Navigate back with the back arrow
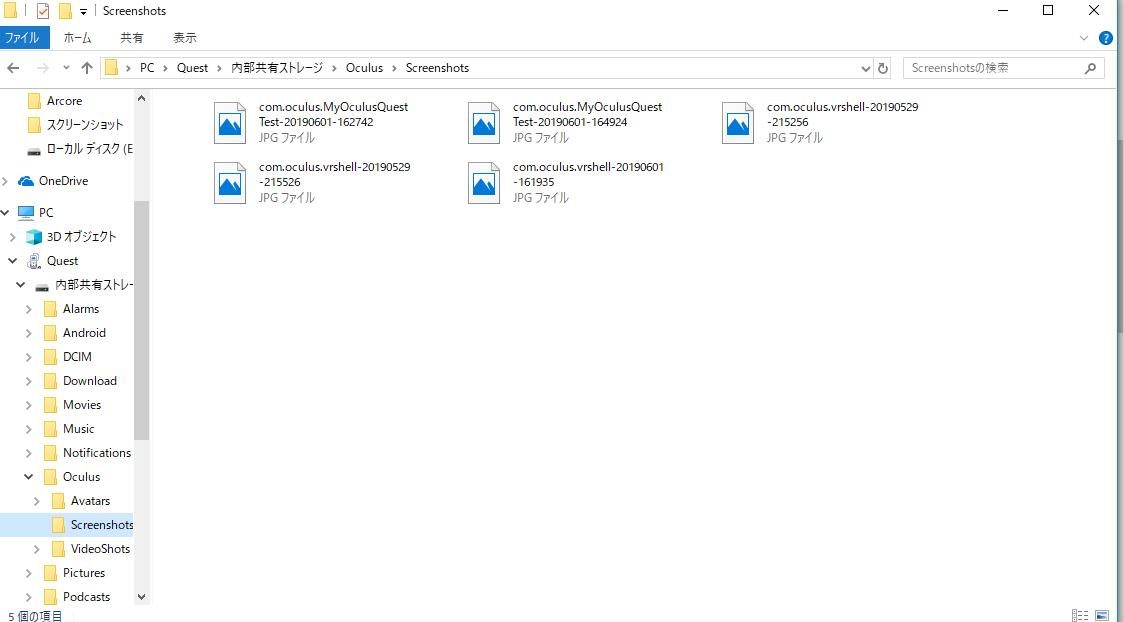1124x622 pixels. point(13,67)
